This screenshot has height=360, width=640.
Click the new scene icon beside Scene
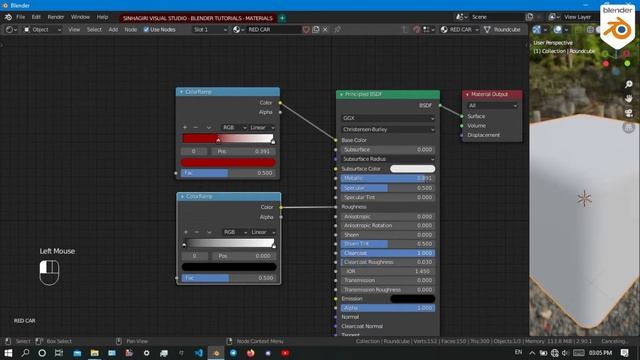[529, 17]
